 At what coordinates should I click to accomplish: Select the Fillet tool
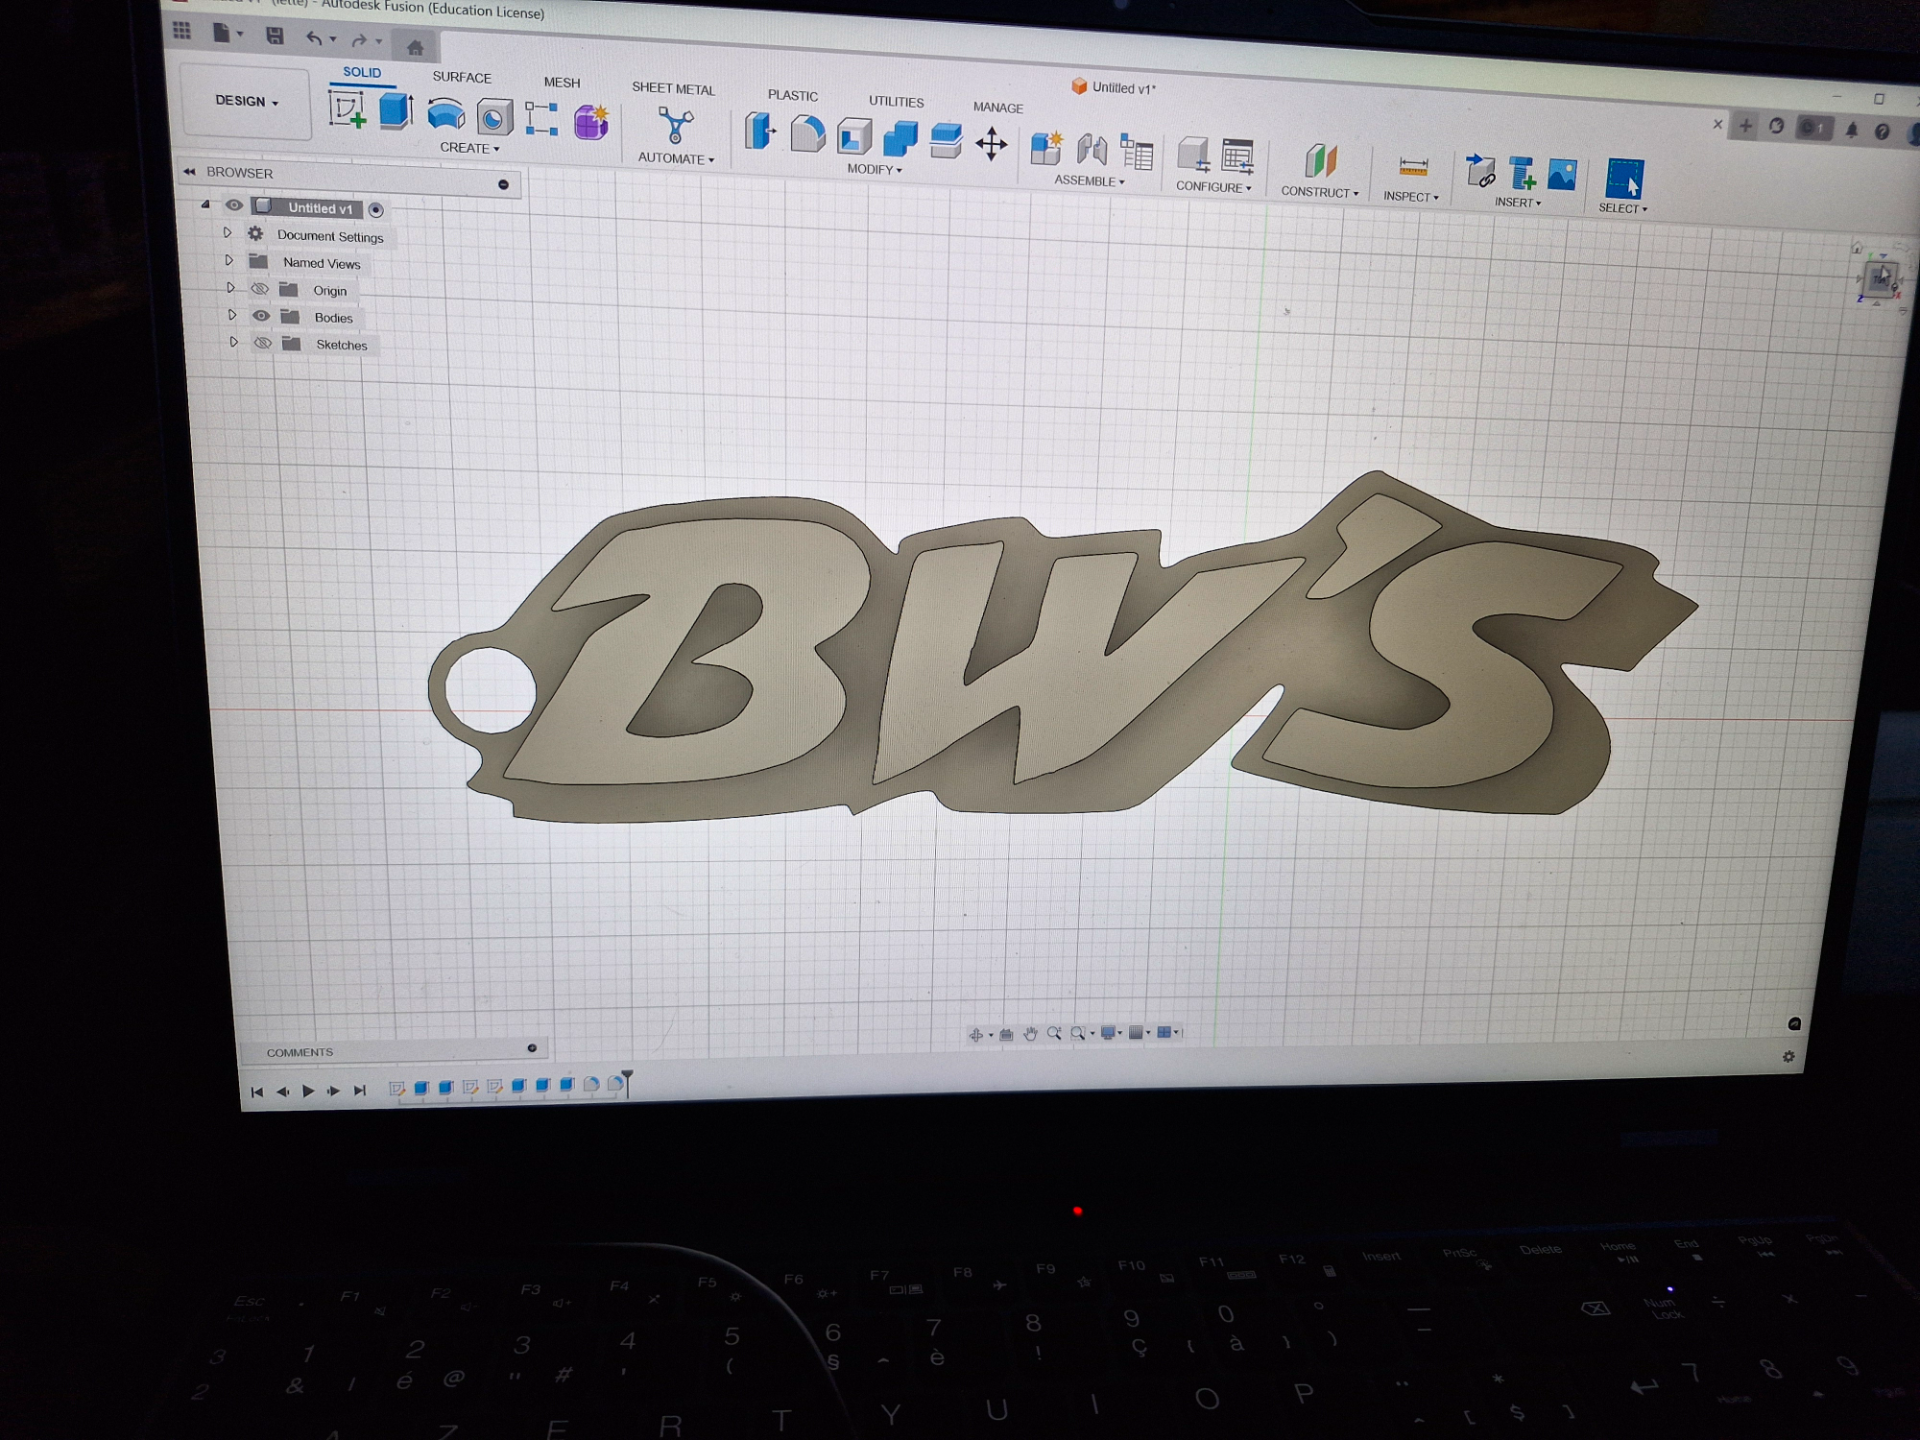[807, 134]
